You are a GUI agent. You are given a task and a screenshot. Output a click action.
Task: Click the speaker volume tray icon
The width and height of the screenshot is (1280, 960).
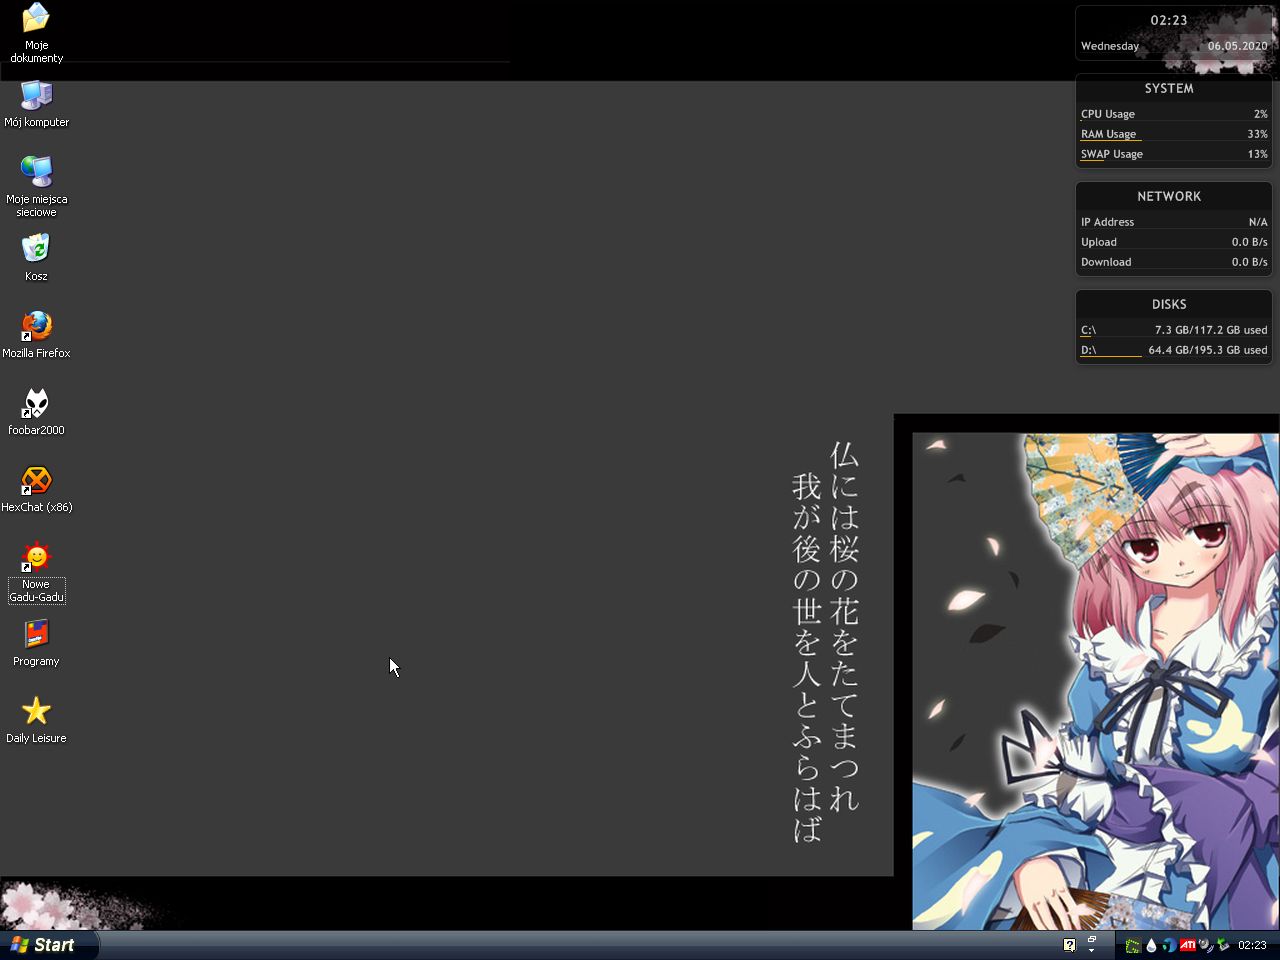[x=1206, y=946]
